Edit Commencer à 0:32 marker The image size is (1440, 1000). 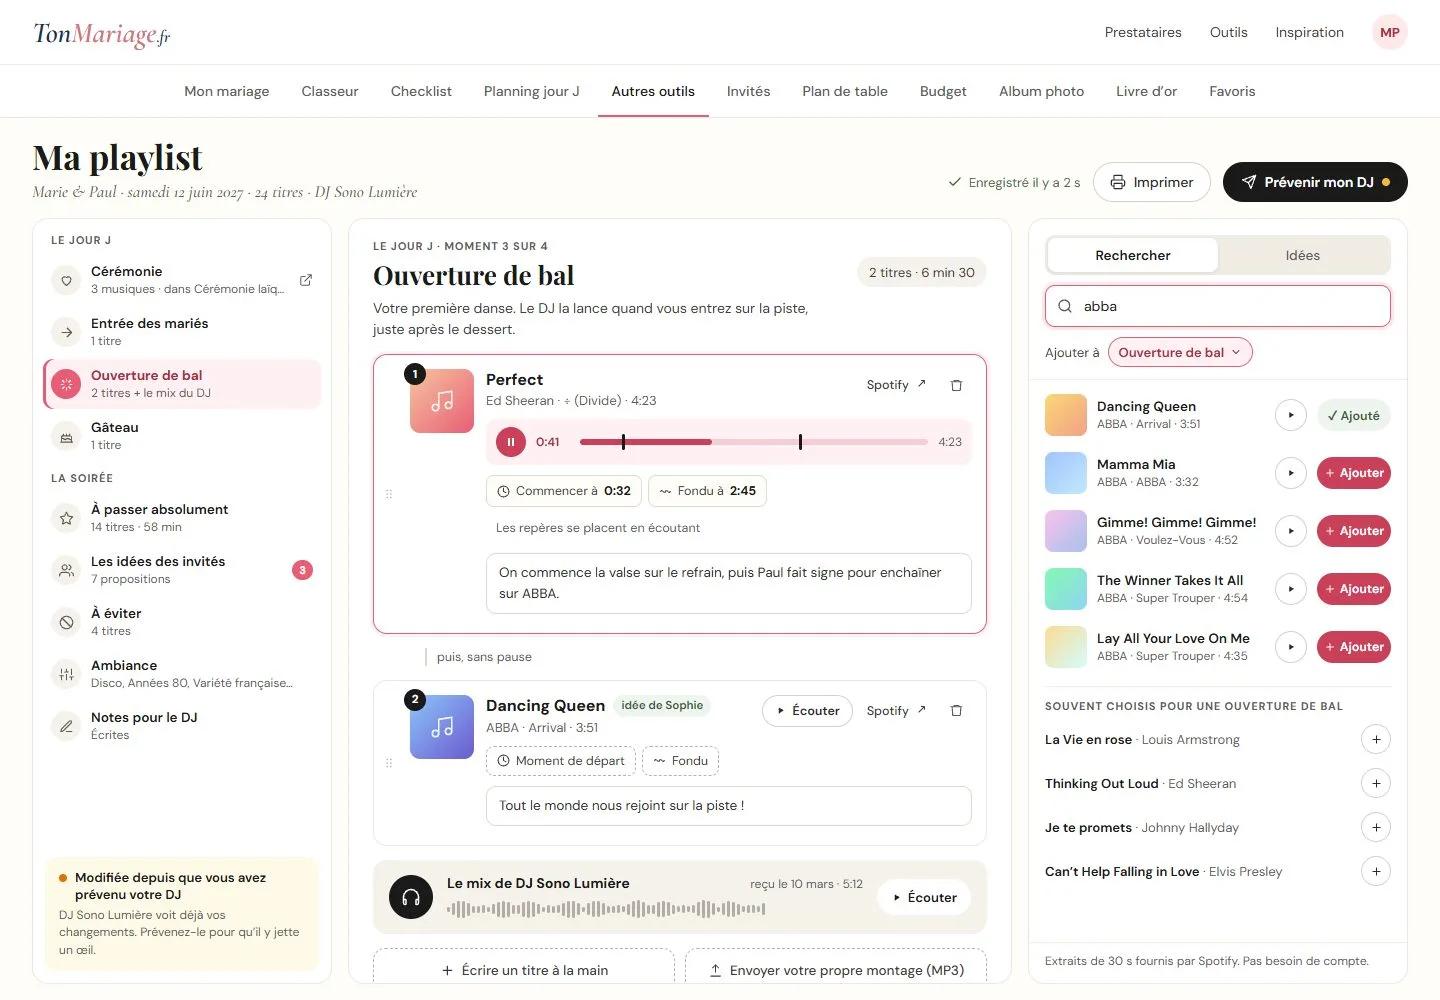click(563, 491)
